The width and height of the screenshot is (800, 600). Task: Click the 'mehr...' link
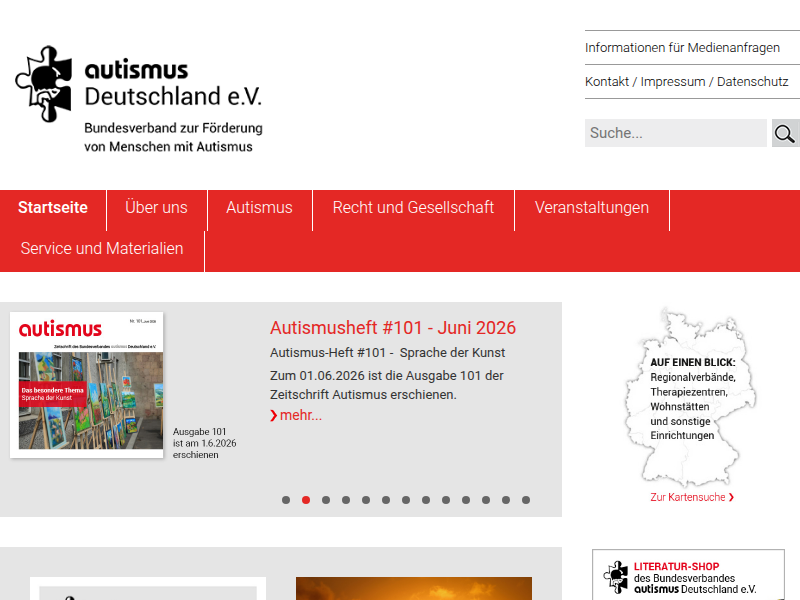(301, 415)
